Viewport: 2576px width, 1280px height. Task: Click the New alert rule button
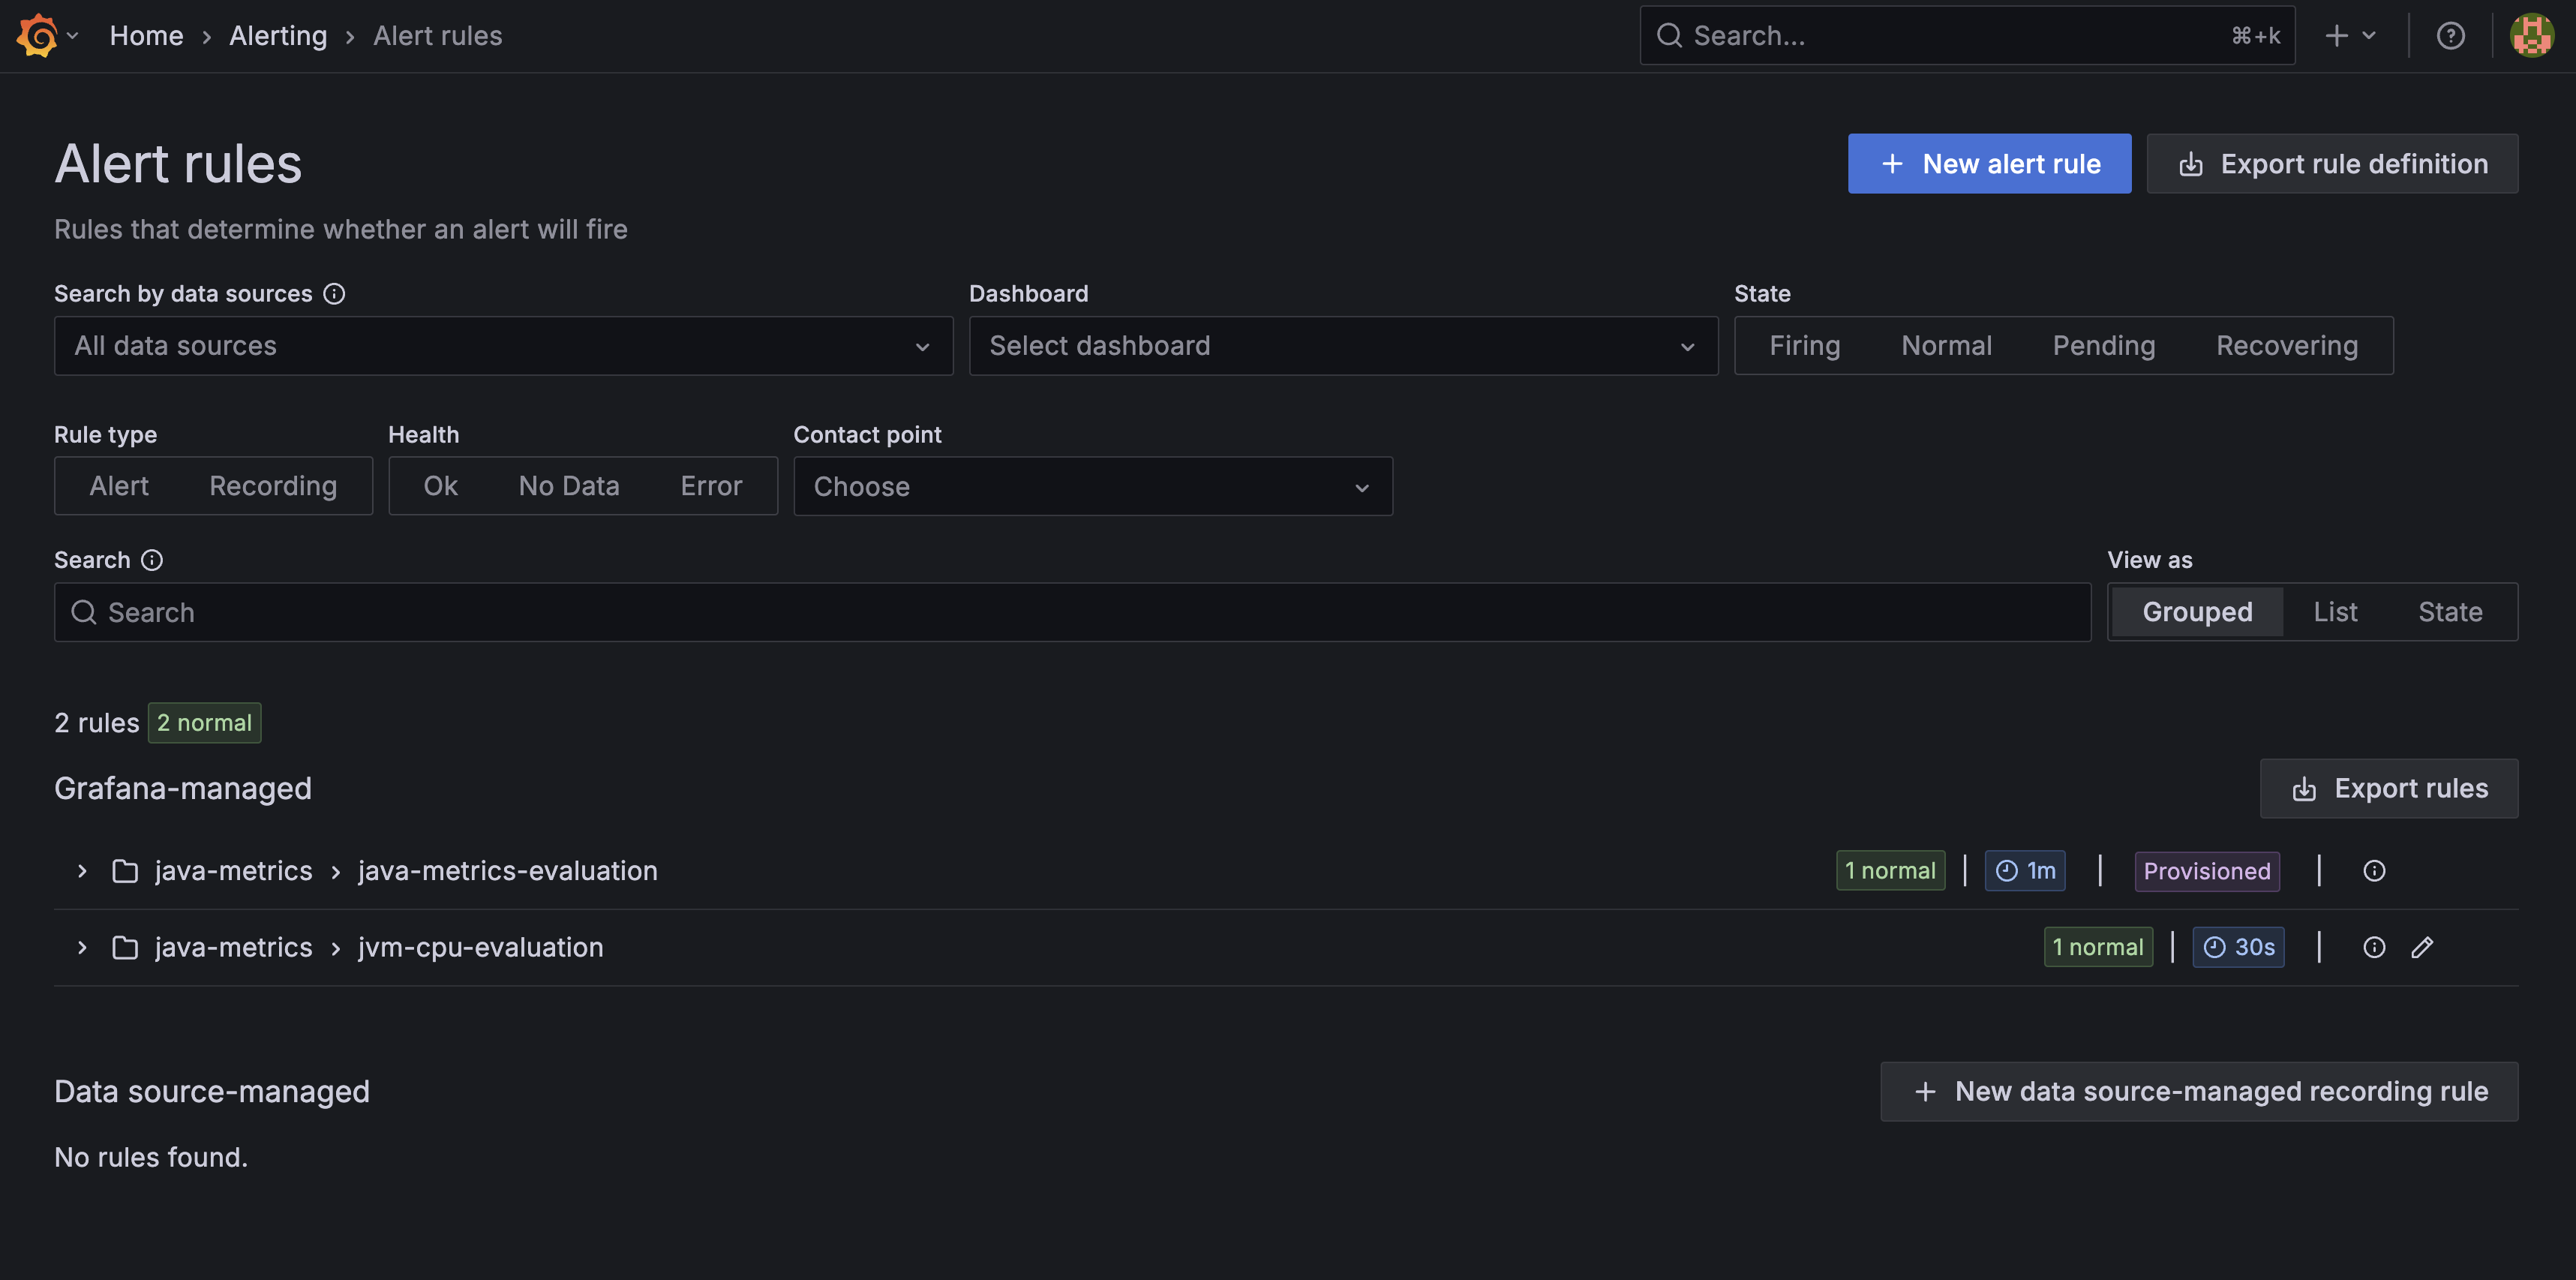point(1989,164)
